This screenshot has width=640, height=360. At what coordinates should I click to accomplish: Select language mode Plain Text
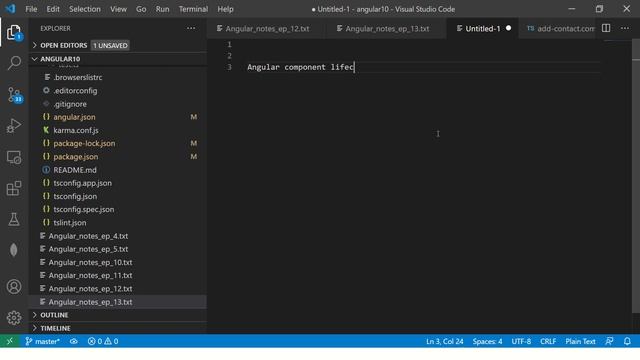580,341
